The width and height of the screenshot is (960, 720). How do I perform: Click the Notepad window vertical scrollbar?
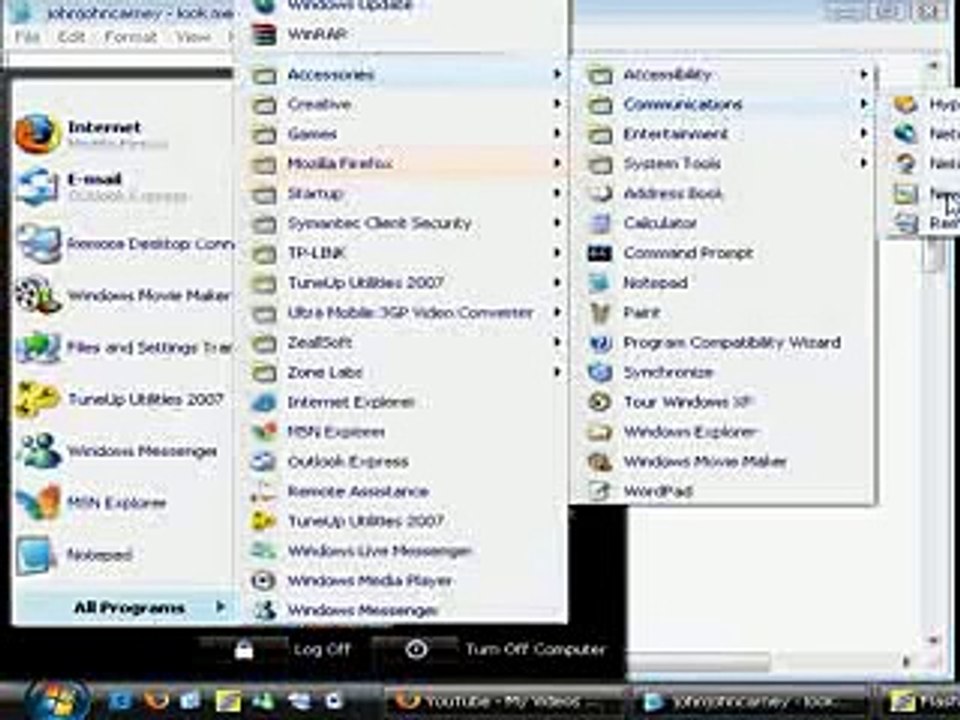point(933,353)
